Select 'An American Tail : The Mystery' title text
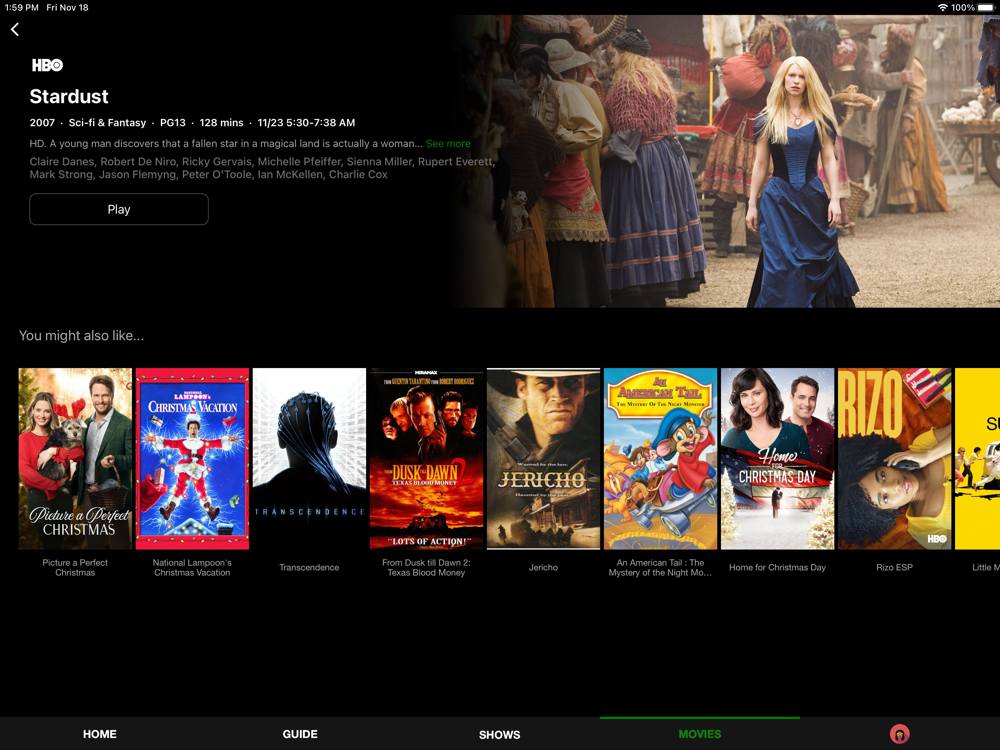Image resolution: width=1000 pixels, height=750 pixels. tap(660, 568)
